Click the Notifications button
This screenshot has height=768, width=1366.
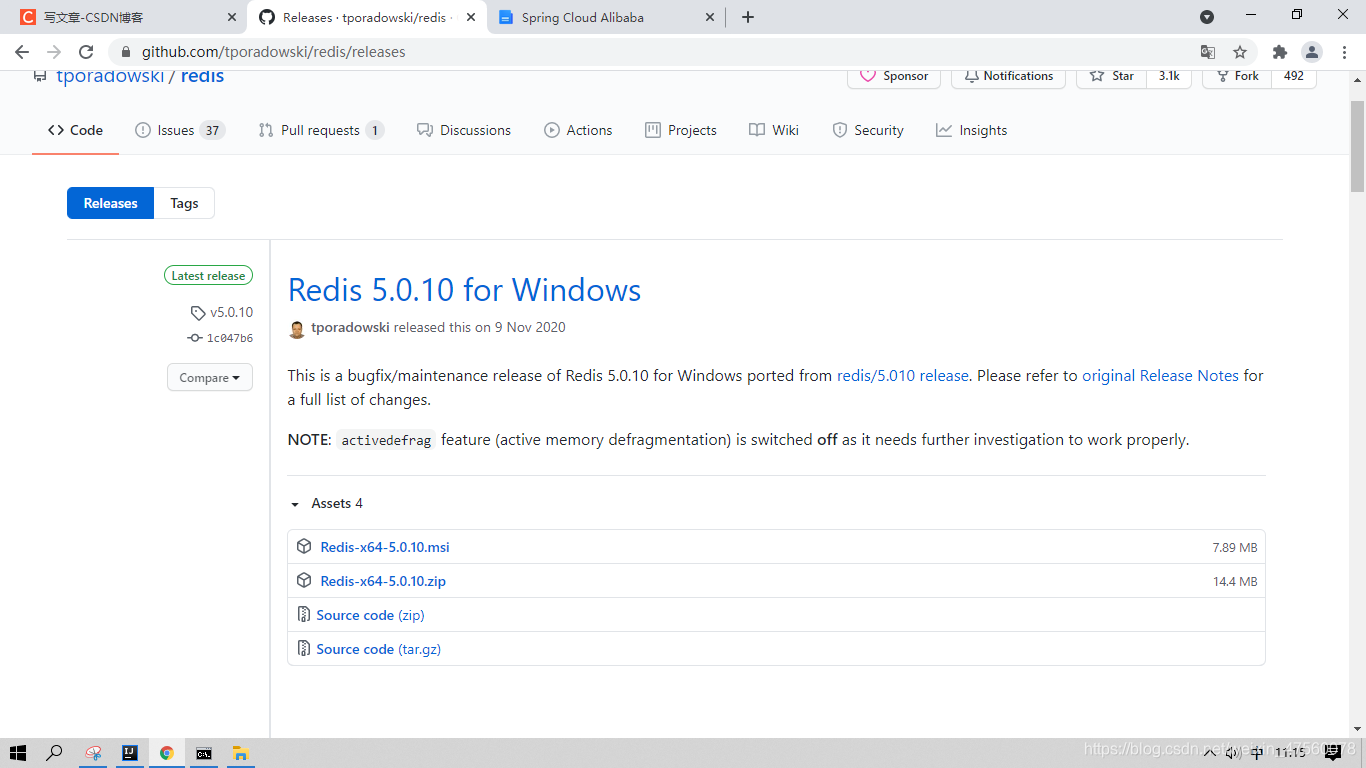click(1008, 76)
